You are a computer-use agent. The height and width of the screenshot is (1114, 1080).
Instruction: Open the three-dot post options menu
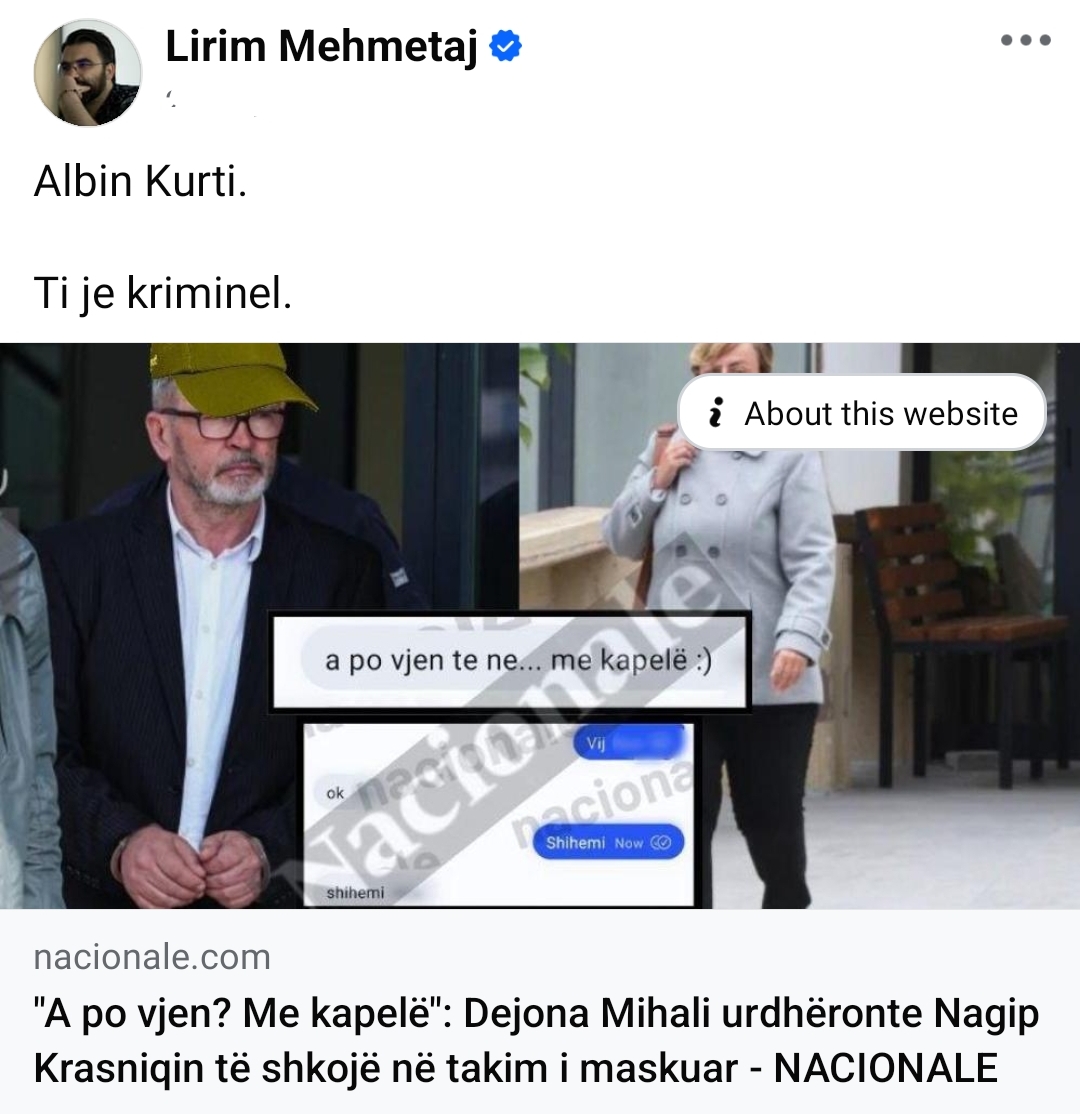coord(1025,40)
